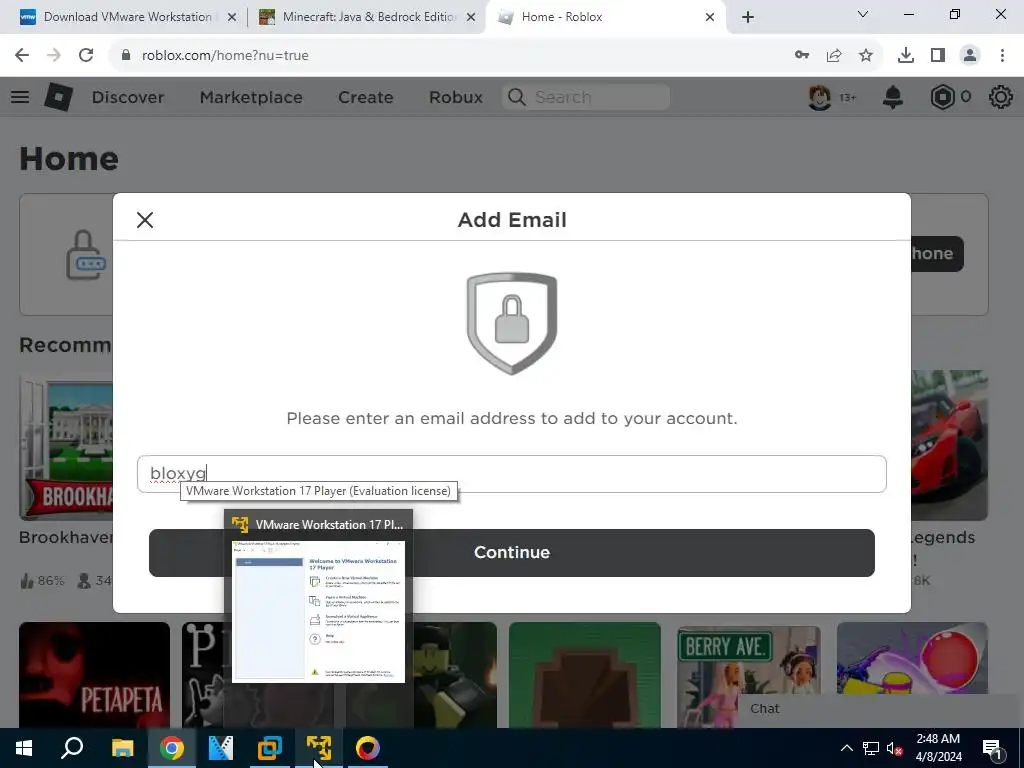1024x768 pixels.
Task: Open a new browser tab
Action: pos(748,17)
